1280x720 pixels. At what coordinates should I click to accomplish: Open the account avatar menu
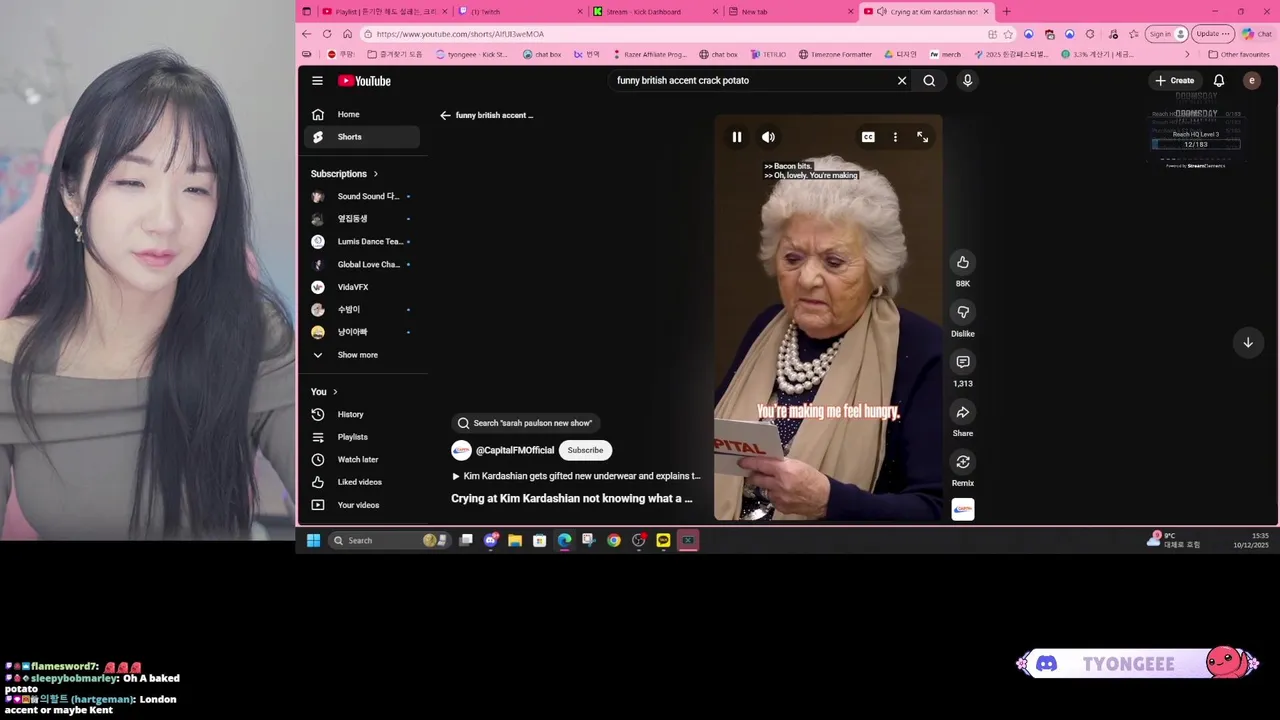[1252, 81]
